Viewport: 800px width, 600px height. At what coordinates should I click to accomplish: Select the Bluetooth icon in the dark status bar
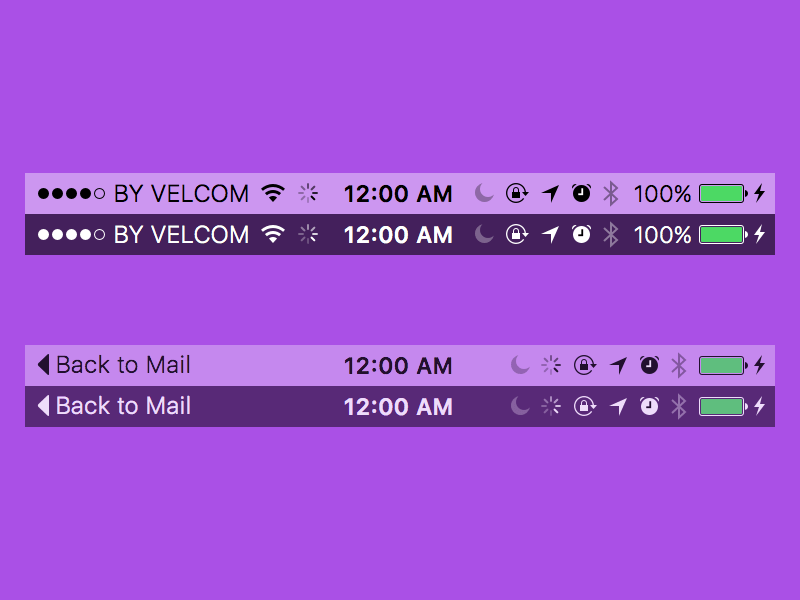[611, 234]
